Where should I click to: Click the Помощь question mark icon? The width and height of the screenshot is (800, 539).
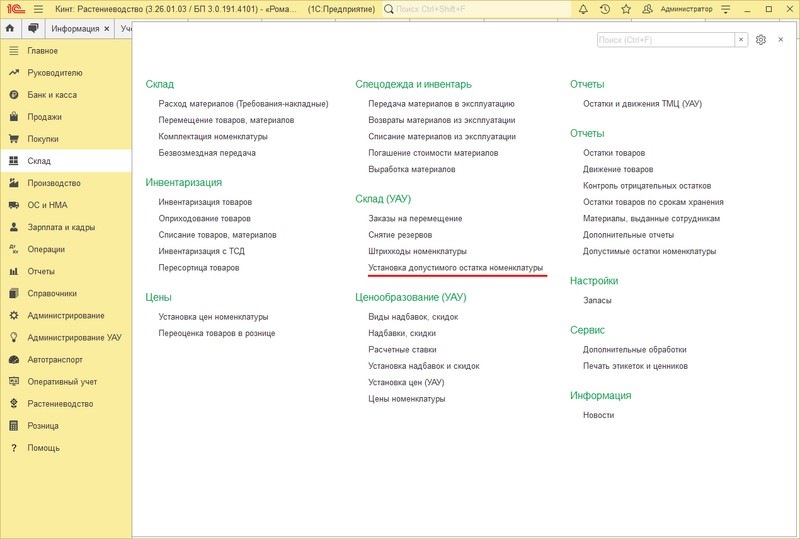coord(14,448)
